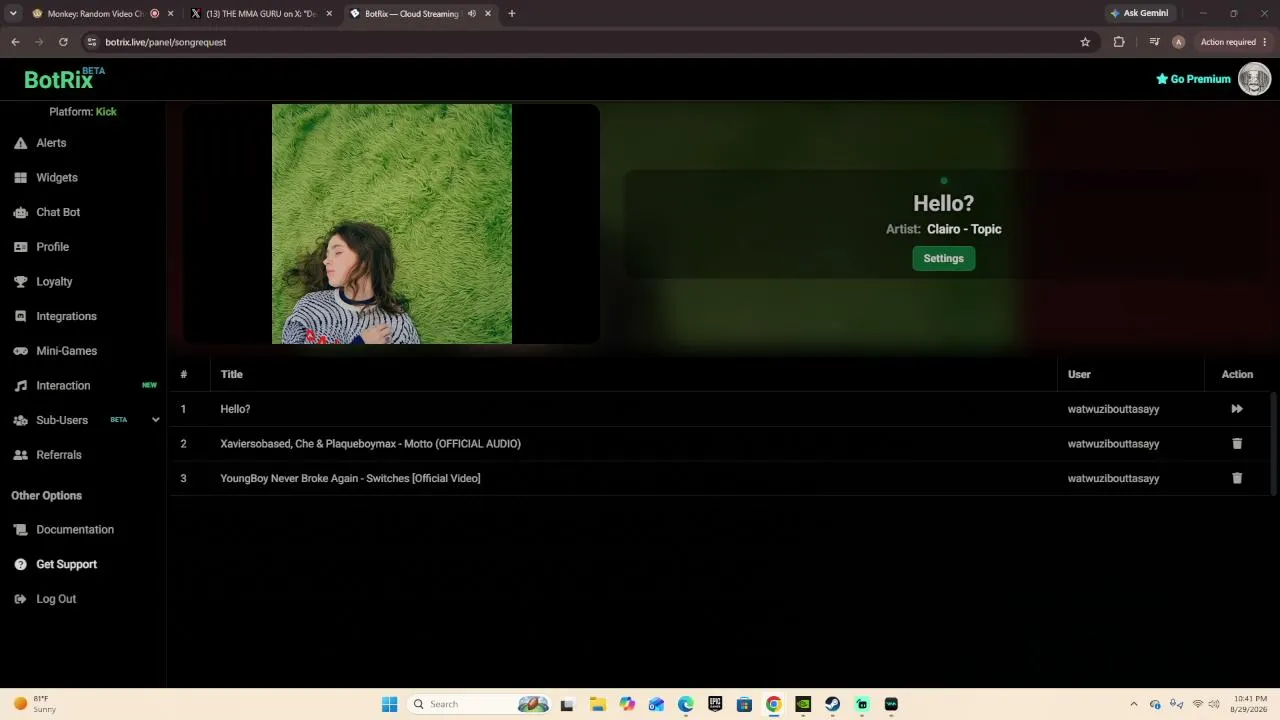Skip the currently playing song Hello?
The image size is (1280, 720).
(1237, 409)
